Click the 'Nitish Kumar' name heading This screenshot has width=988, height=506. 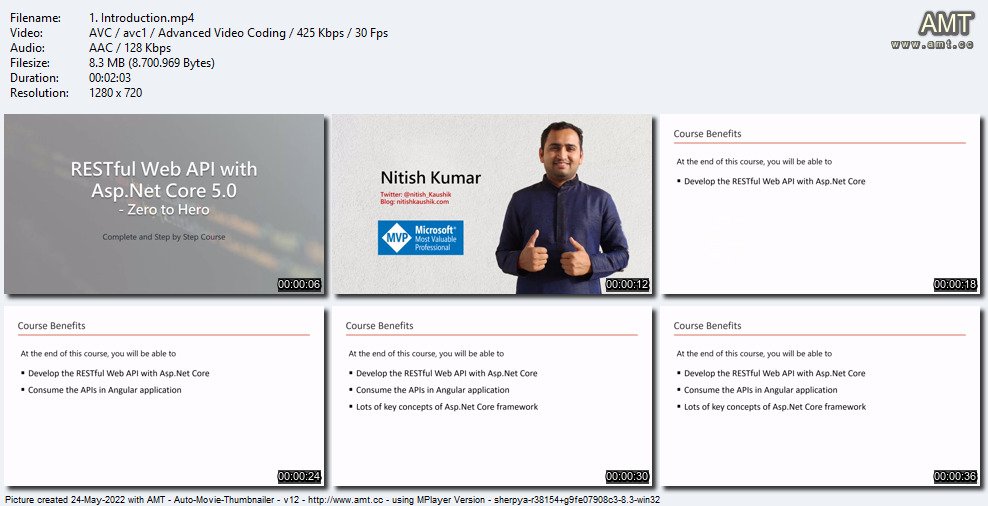(430, 178)
